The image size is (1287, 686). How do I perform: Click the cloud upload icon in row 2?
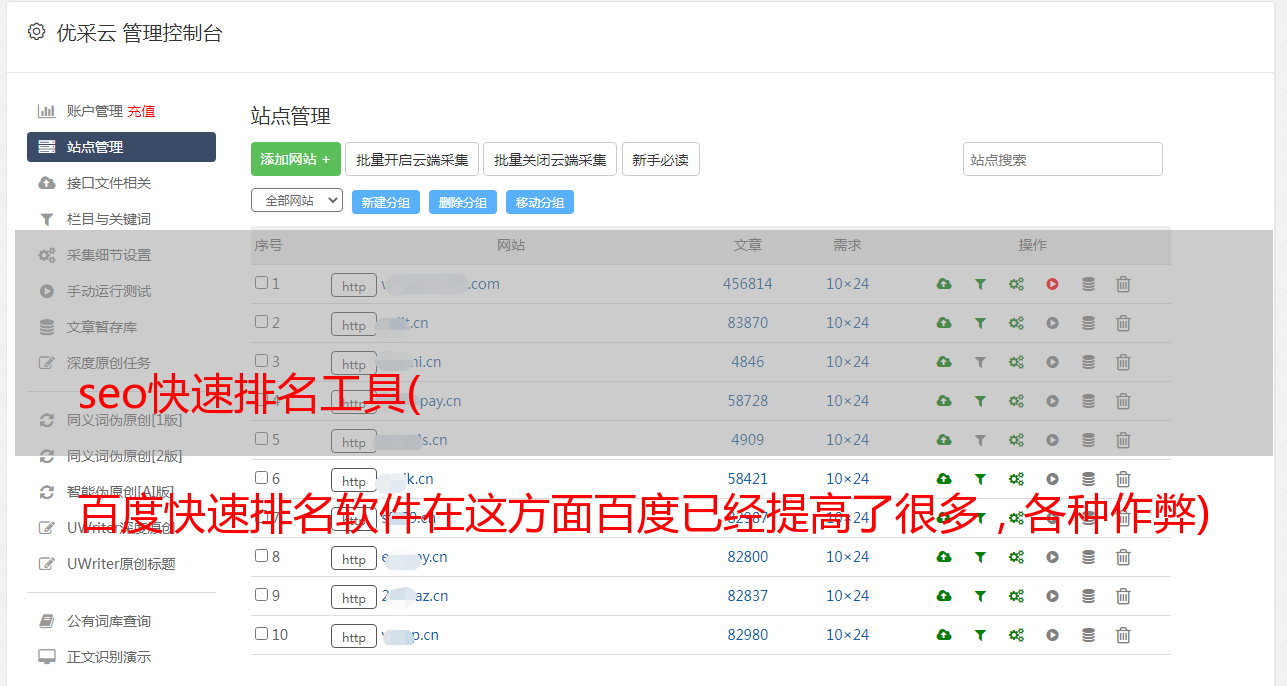[944, 323]
